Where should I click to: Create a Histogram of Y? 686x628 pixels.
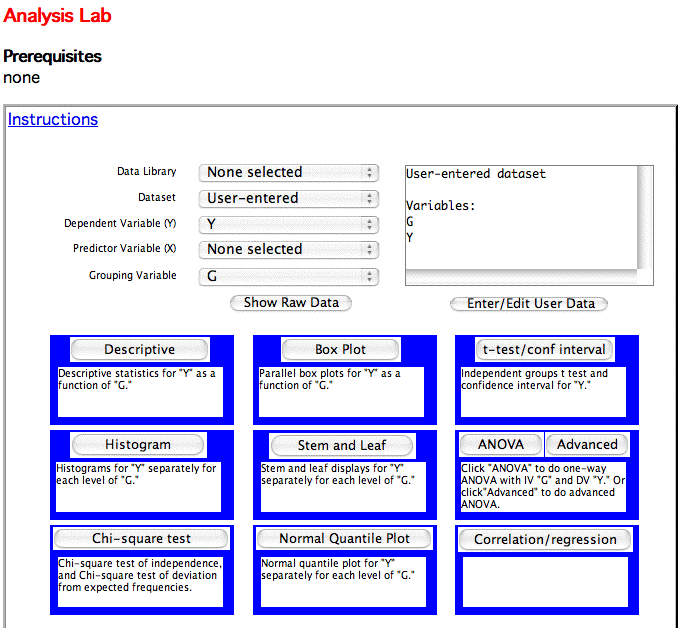click(x=138, y=445)
